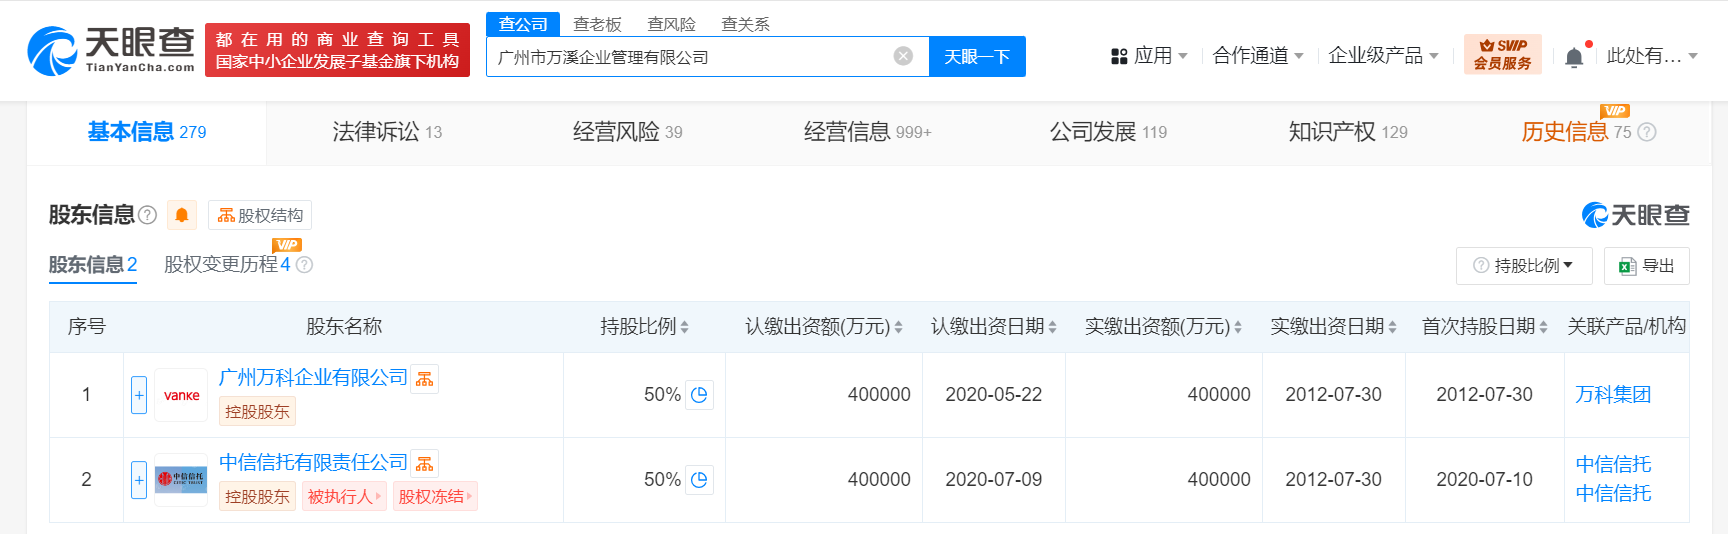
Task: Select the 查风险 search tab
Action: click(x=671, y=24)
